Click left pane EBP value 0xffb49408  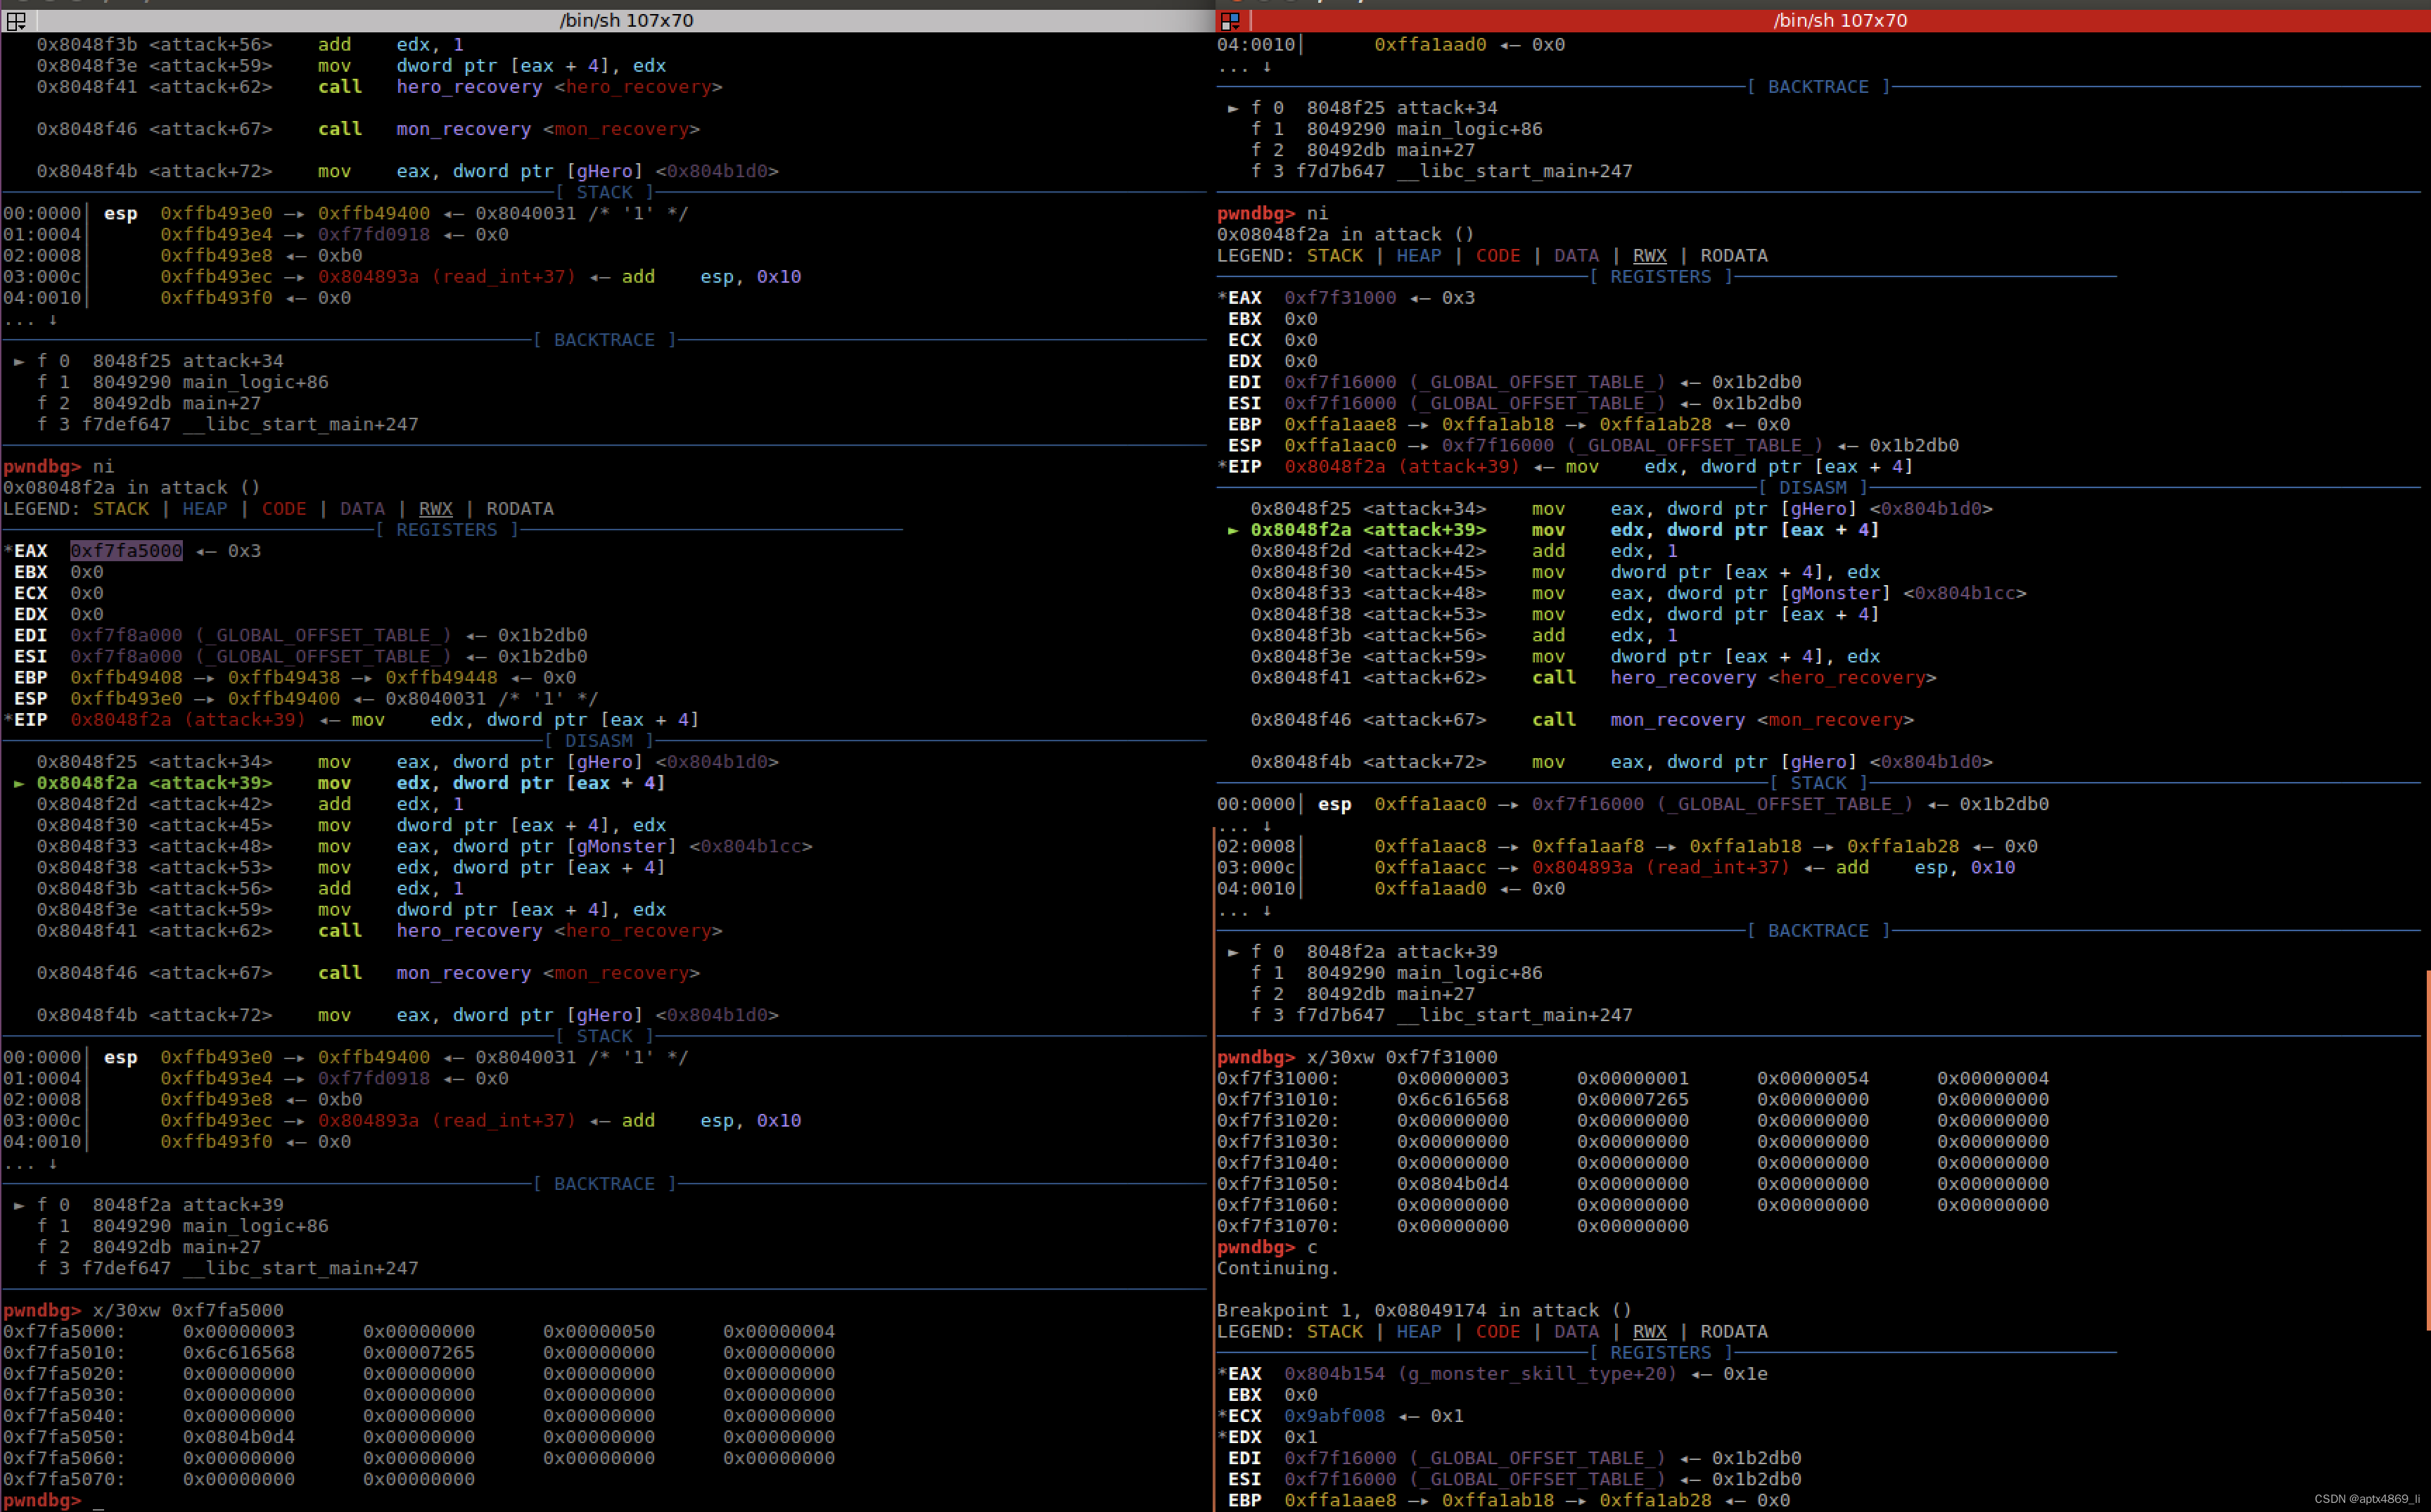(x=126, y=678)
